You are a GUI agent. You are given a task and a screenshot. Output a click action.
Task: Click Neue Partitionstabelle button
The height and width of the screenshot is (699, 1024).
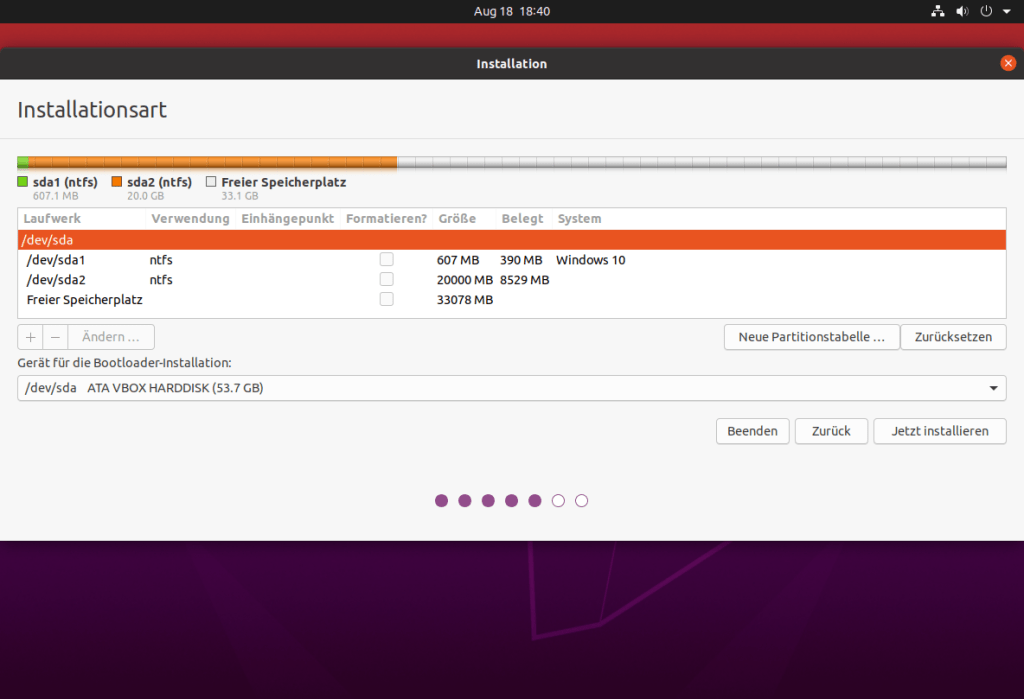[x=811, y=337]
